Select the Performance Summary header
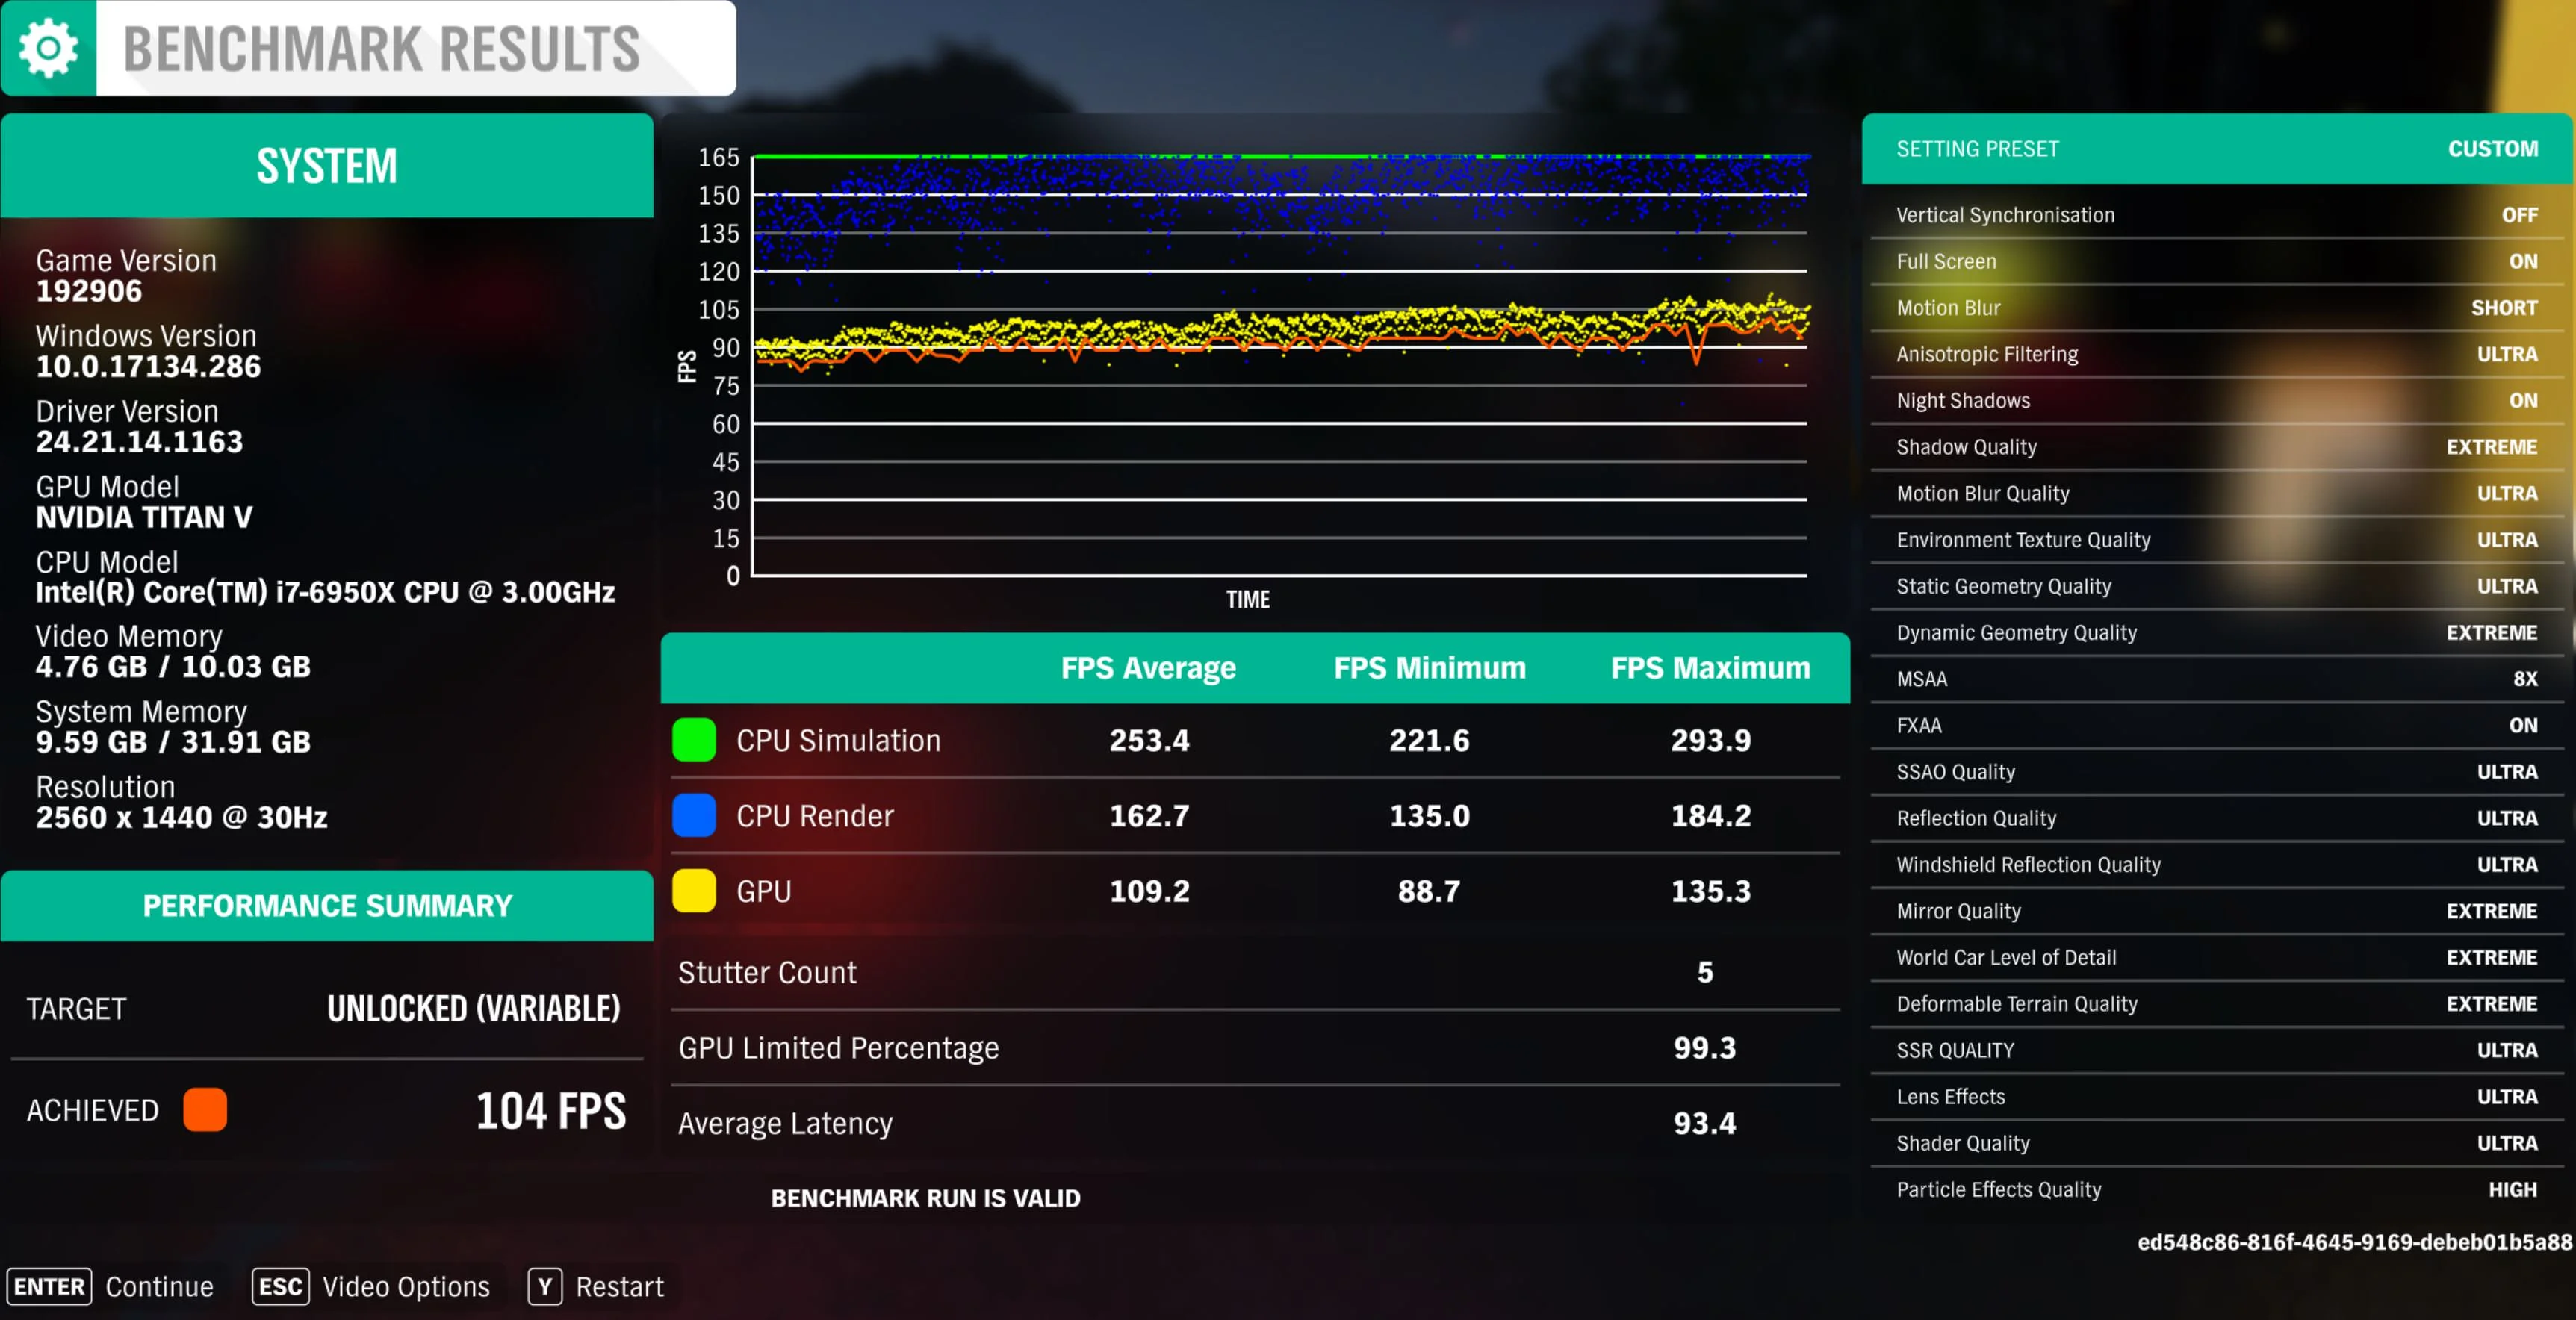The image size is (2576, 1320). click(327, 905)
